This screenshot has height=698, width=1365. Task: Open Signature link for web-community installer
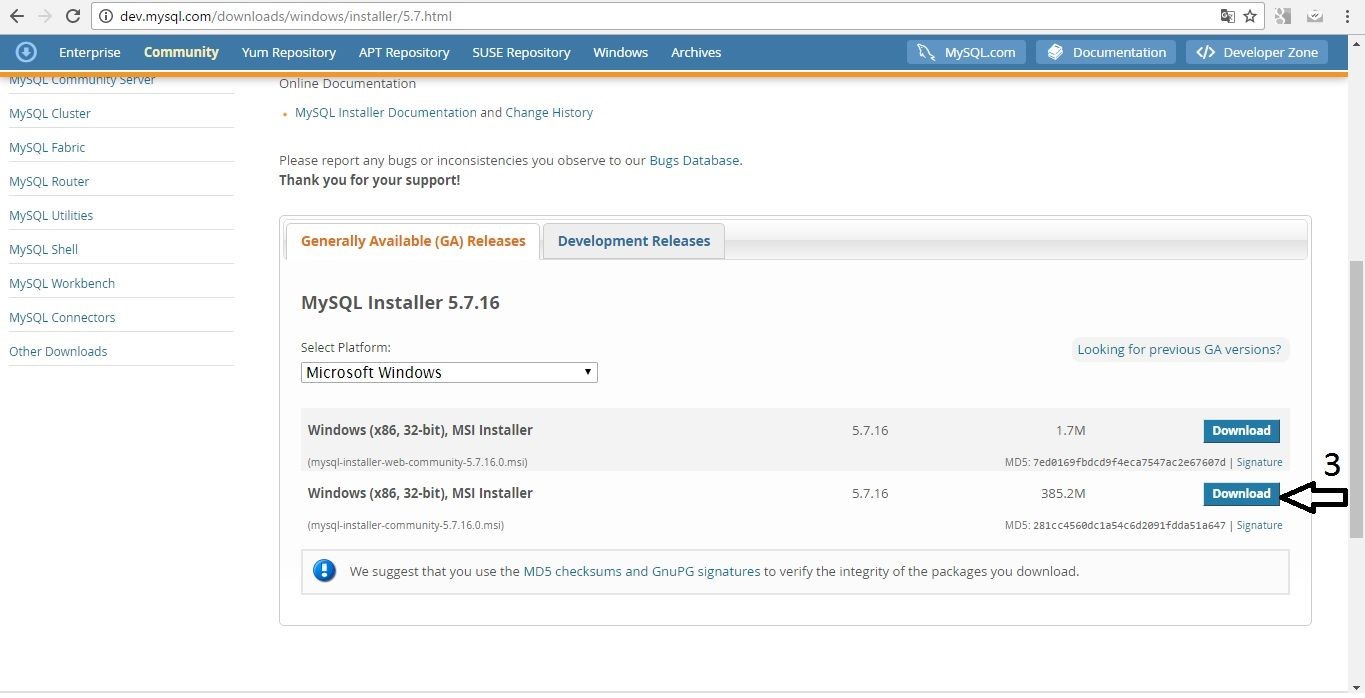(1259, 462)
